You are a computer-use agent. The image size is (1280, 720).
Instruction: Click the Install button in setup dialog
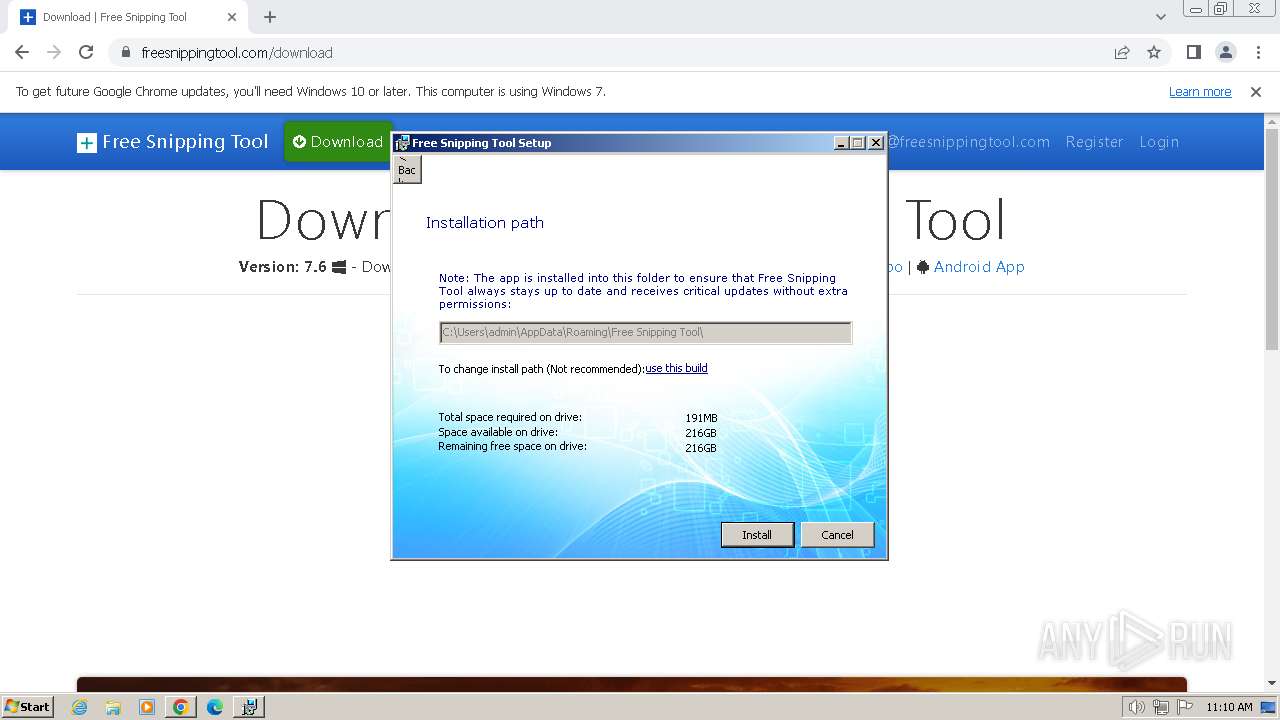tap(757, 535)
